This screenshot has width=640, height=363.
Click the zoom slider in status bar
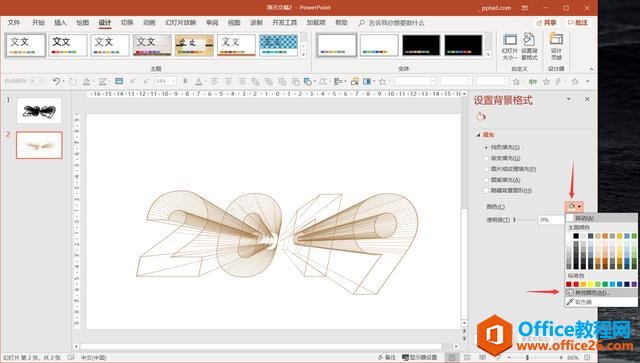pyautogui.click(x=527, y=357)
